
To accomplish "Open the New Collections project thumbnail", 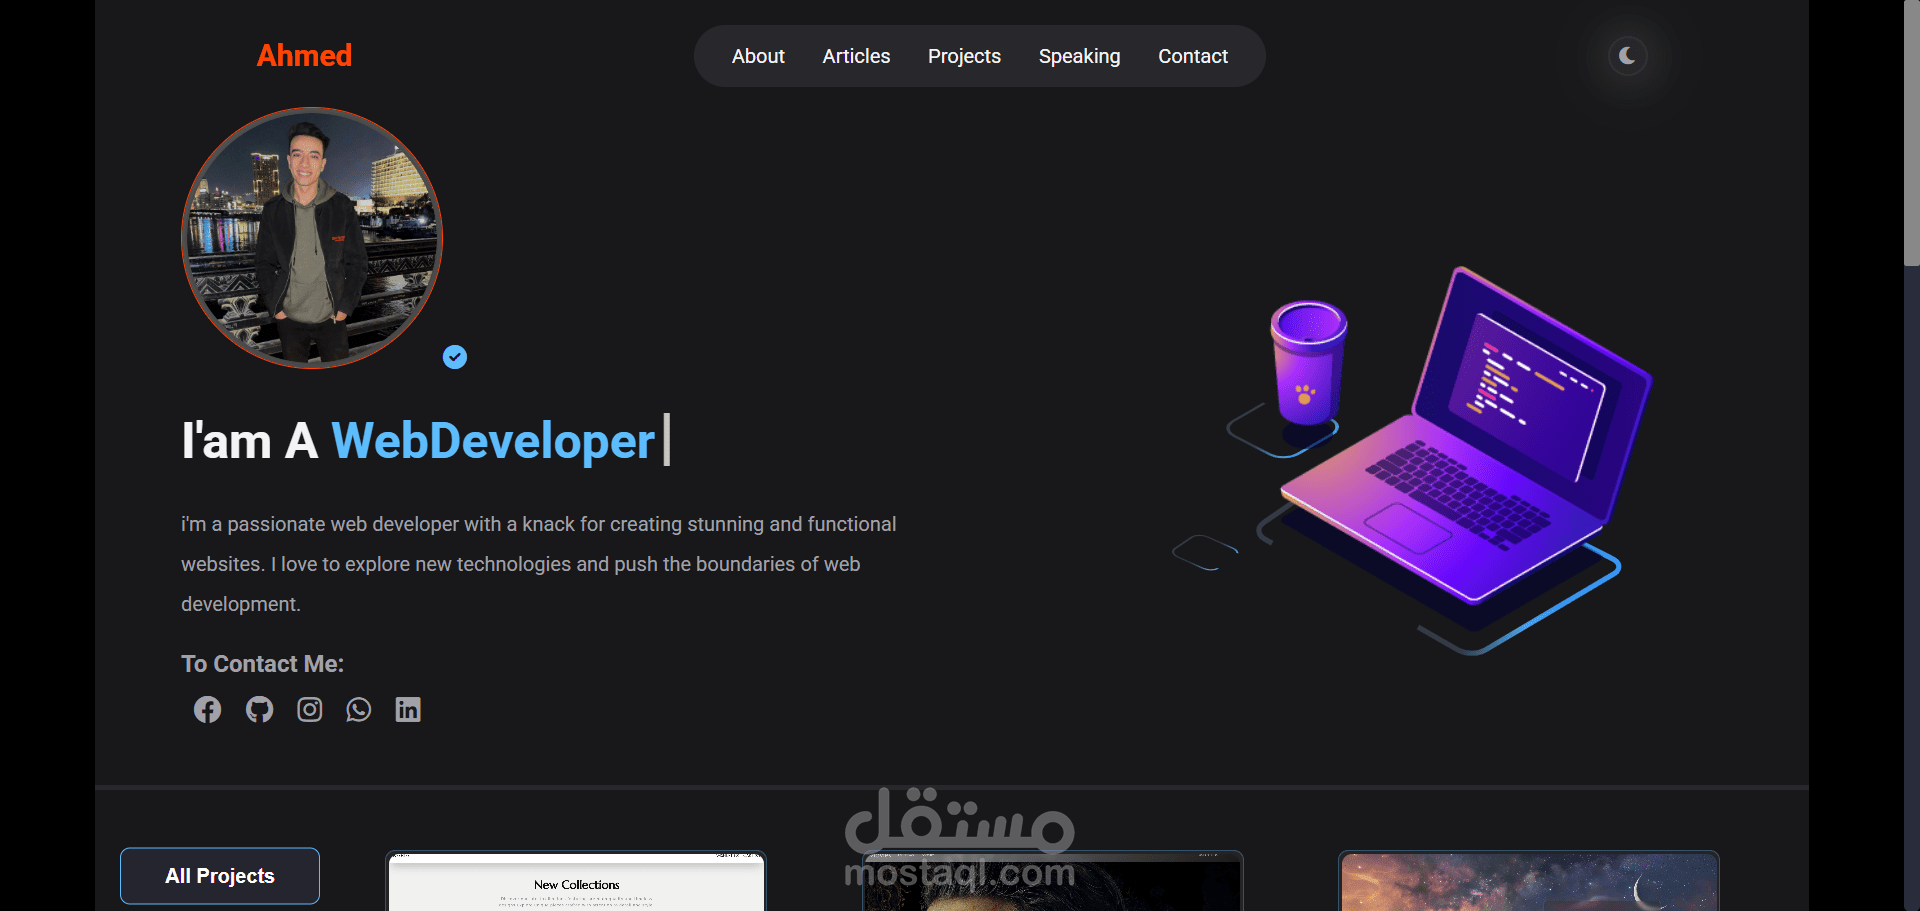I will [576, 881].
